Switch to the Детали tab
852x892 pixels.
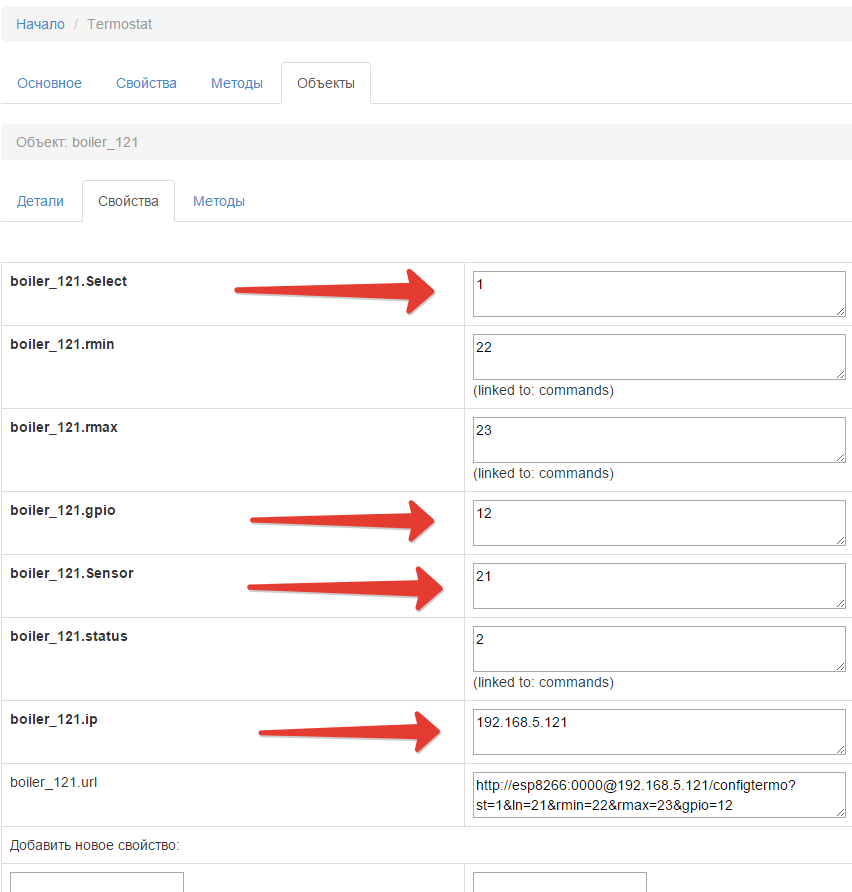coord(40,201)
